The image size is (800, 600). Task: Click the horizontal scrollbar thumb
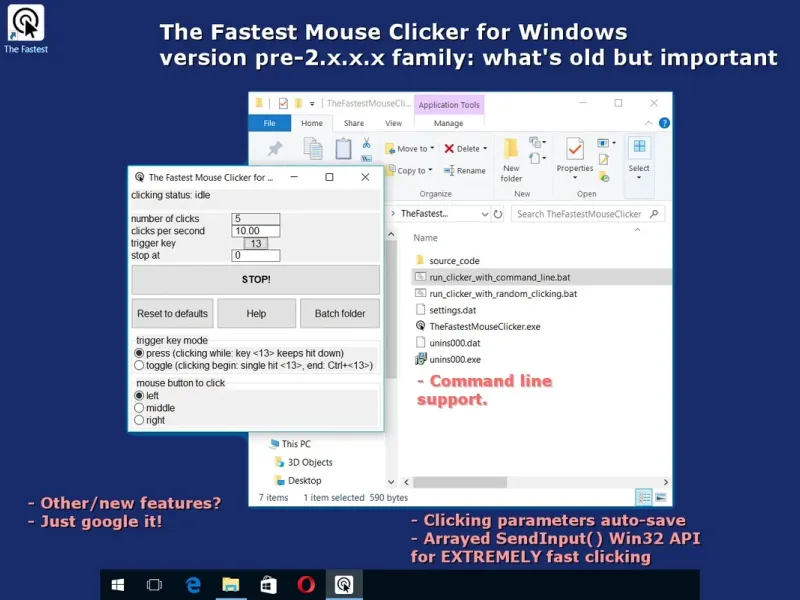coord(460,482)
